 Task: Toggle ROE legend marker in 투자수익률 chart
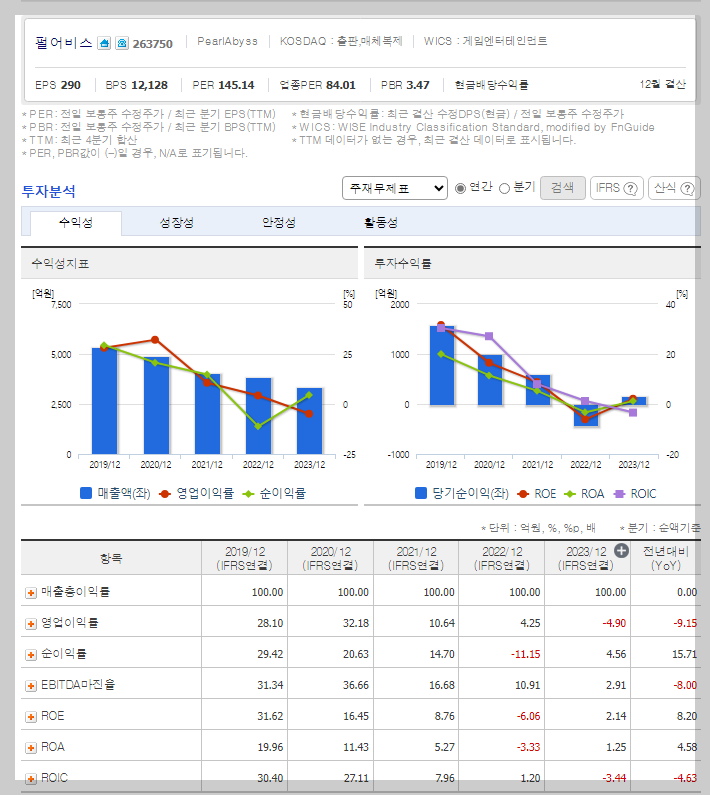[x=523, y=494]
